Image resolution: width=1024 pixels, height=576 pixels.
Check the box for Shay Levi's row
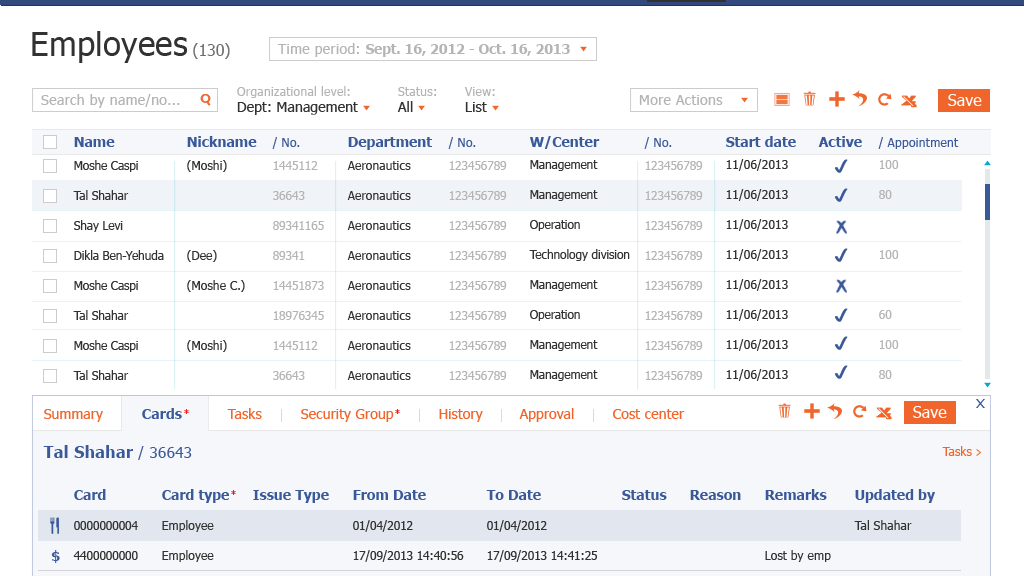pos(50,226)
